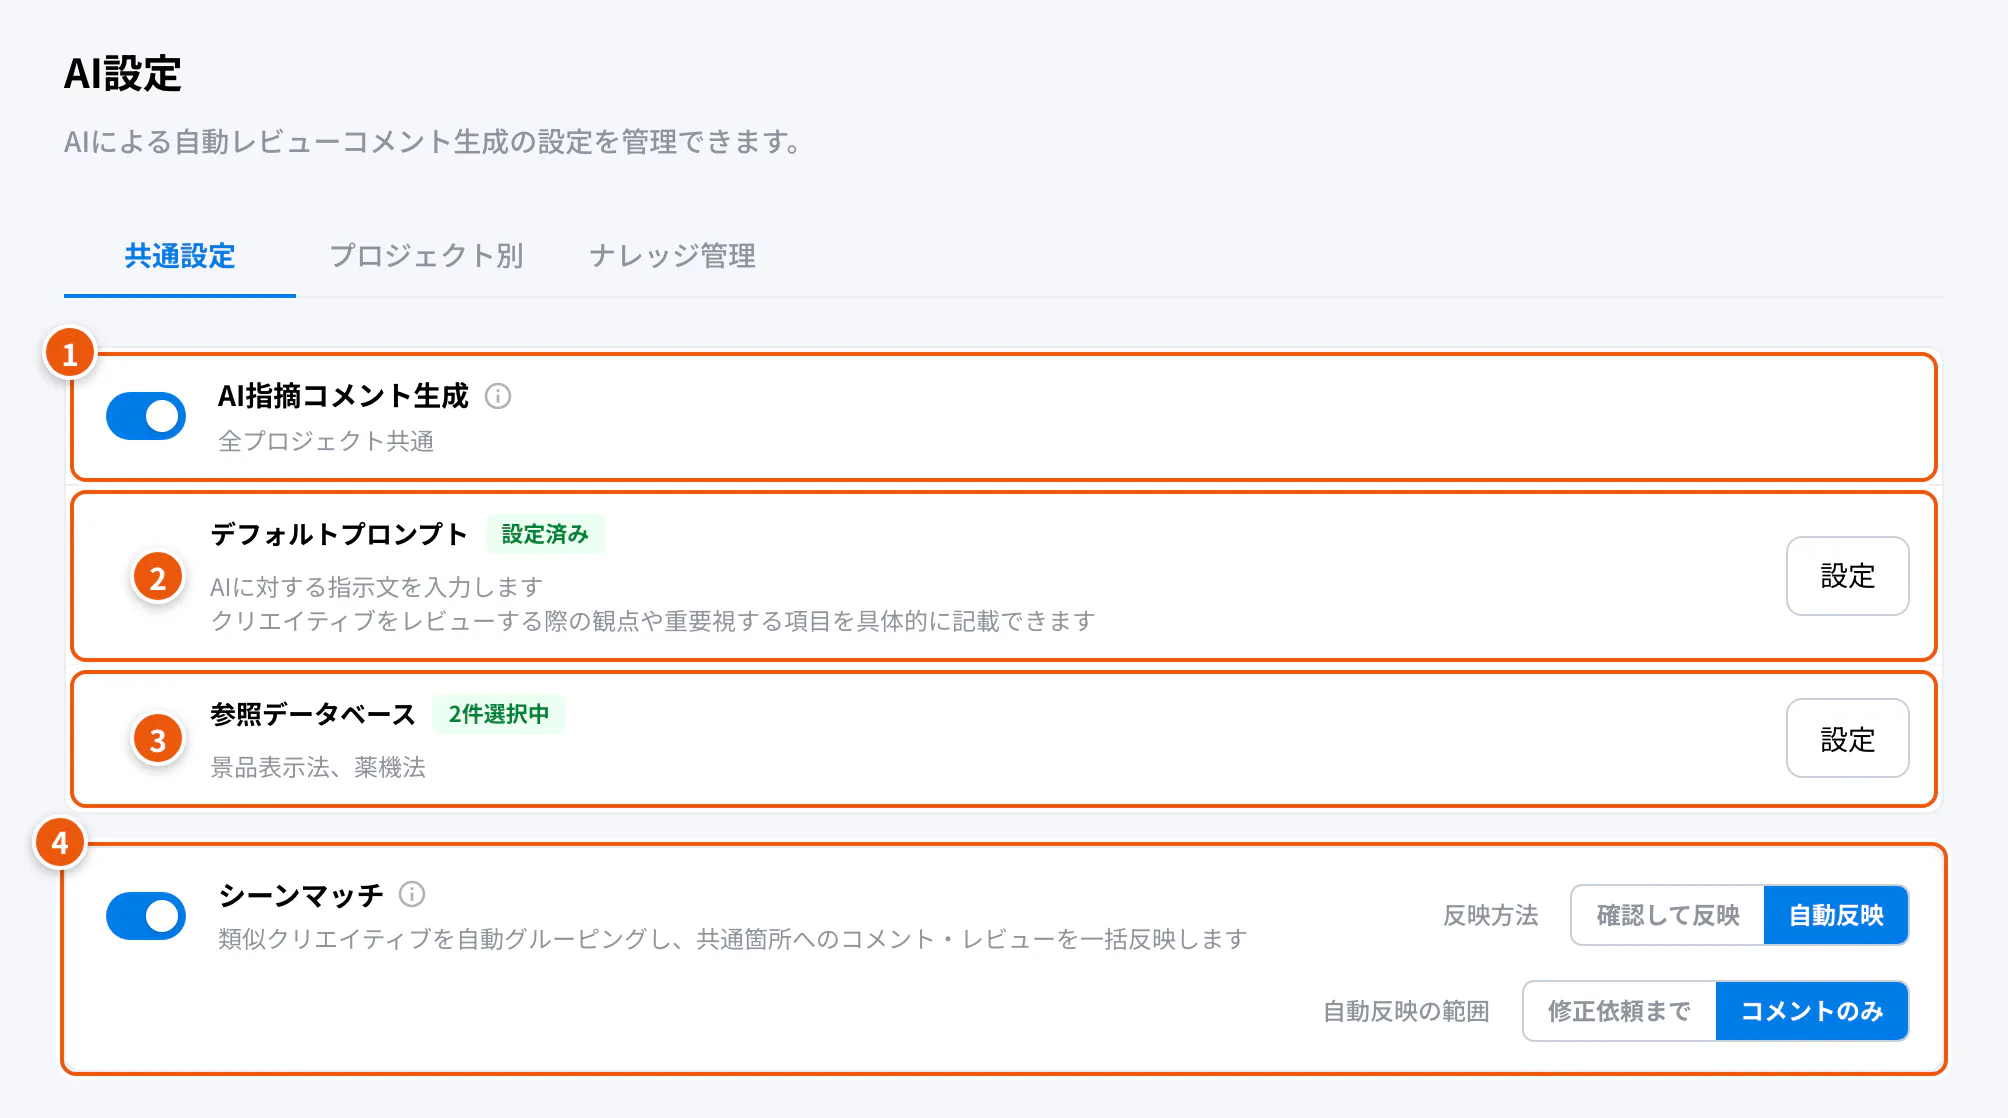Toggle the AI指摘コメント生成 switch
This screenshot has width=2008, height=1118.
pos(146,416)
